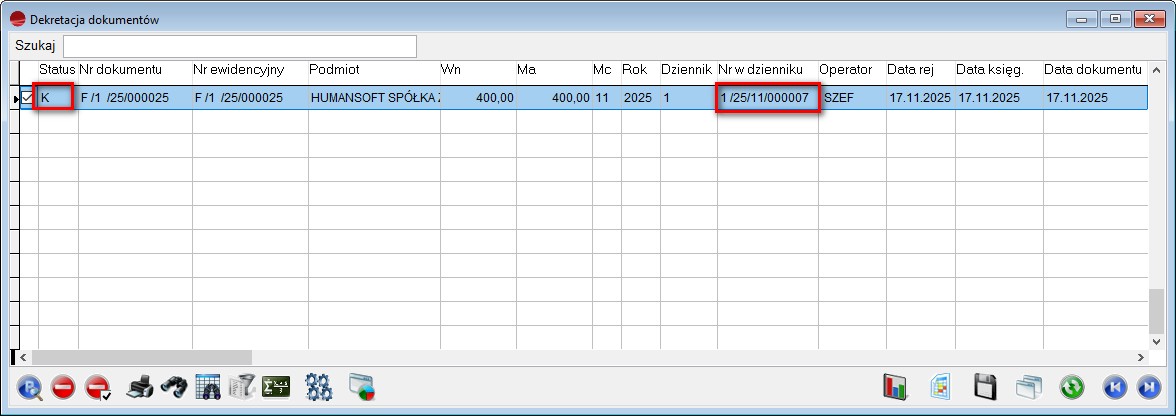Viewport: 1176px width, 416px height.
Task: Click horizontal scrollbar right arrow
Action: click(1140, 357)
